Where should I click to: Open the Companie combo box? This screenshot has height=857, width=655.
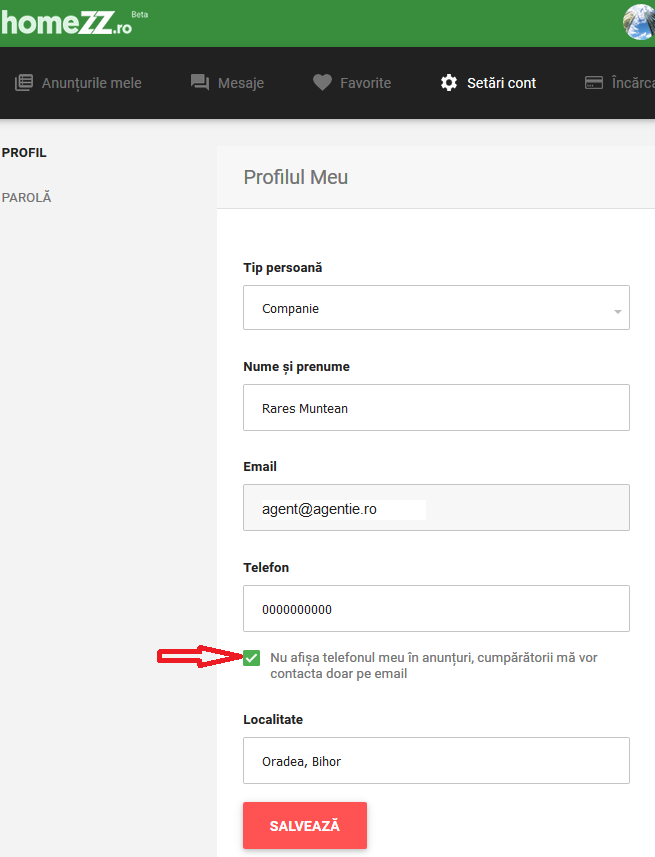436,308
